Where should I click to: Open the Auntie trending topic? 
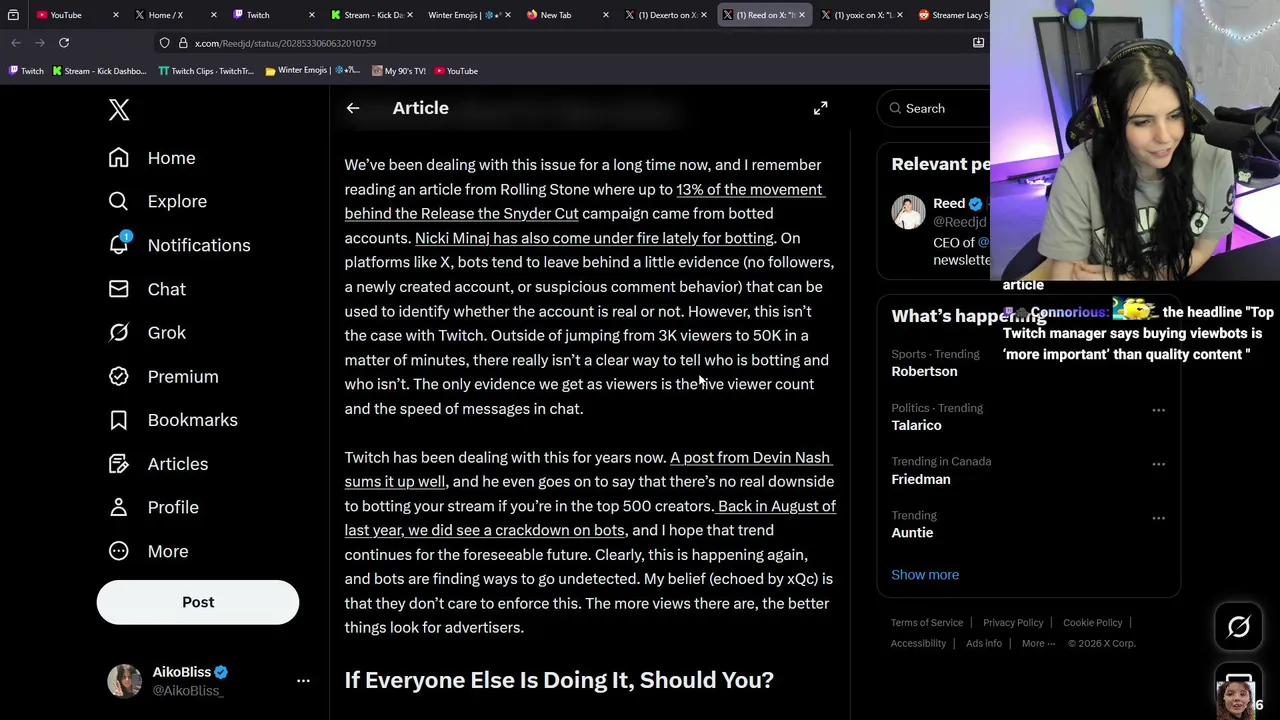pyautogui.click(x=912, y=533)
